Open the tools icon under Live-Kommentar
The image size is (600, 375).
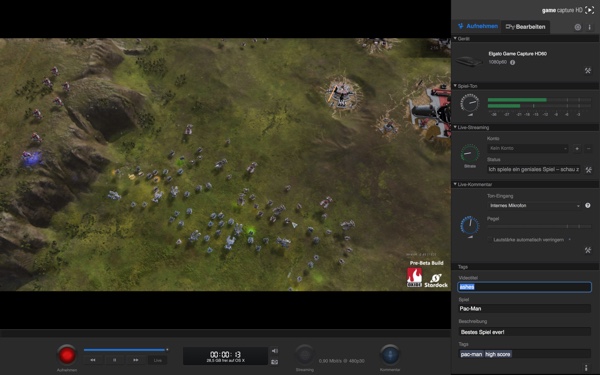pos(588,250)
